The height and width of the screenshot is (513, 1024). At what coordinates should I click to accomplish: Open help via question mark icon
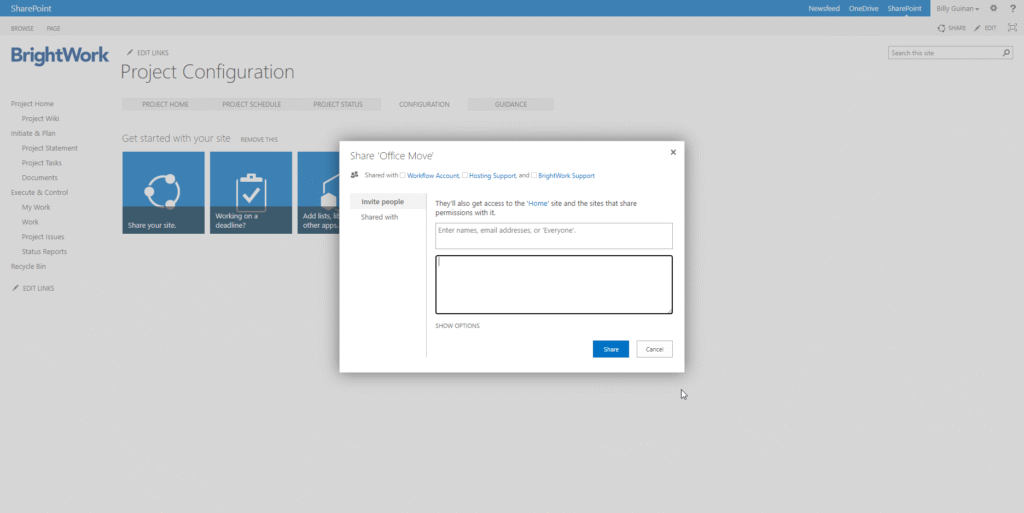coord(1012,8)
